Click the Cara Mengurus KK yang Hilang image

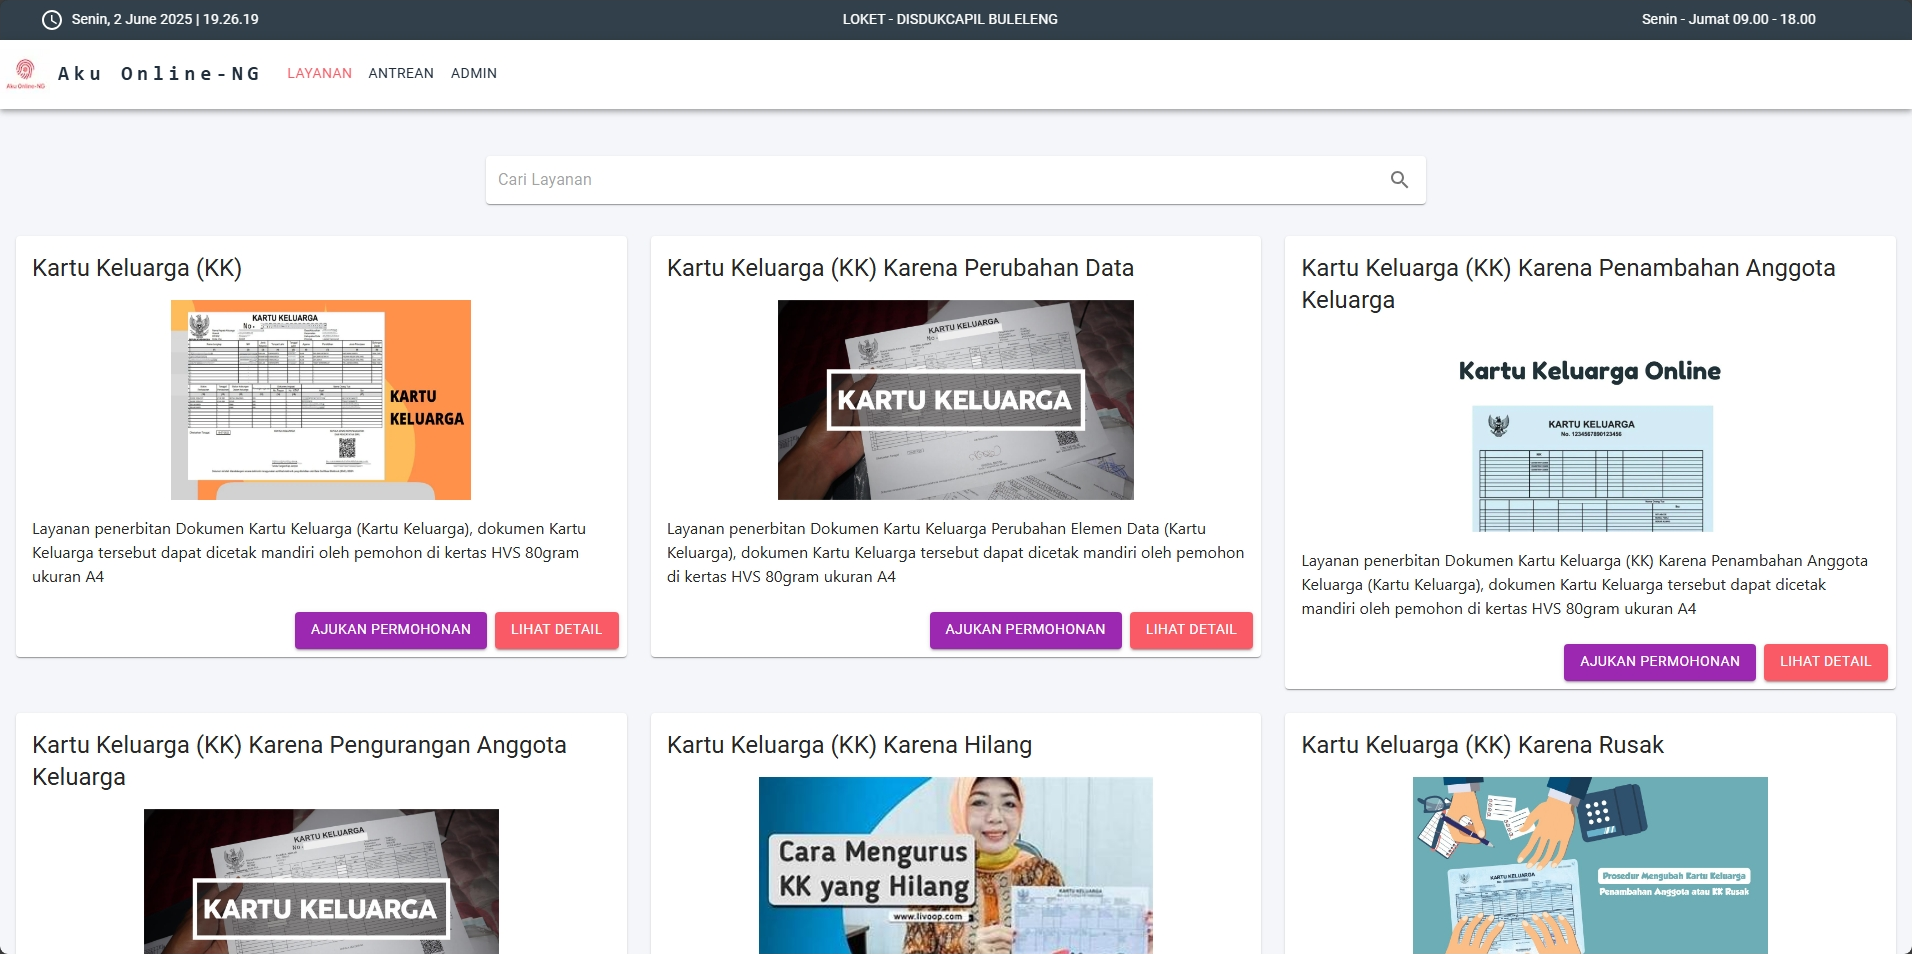(x=955, y=865)
